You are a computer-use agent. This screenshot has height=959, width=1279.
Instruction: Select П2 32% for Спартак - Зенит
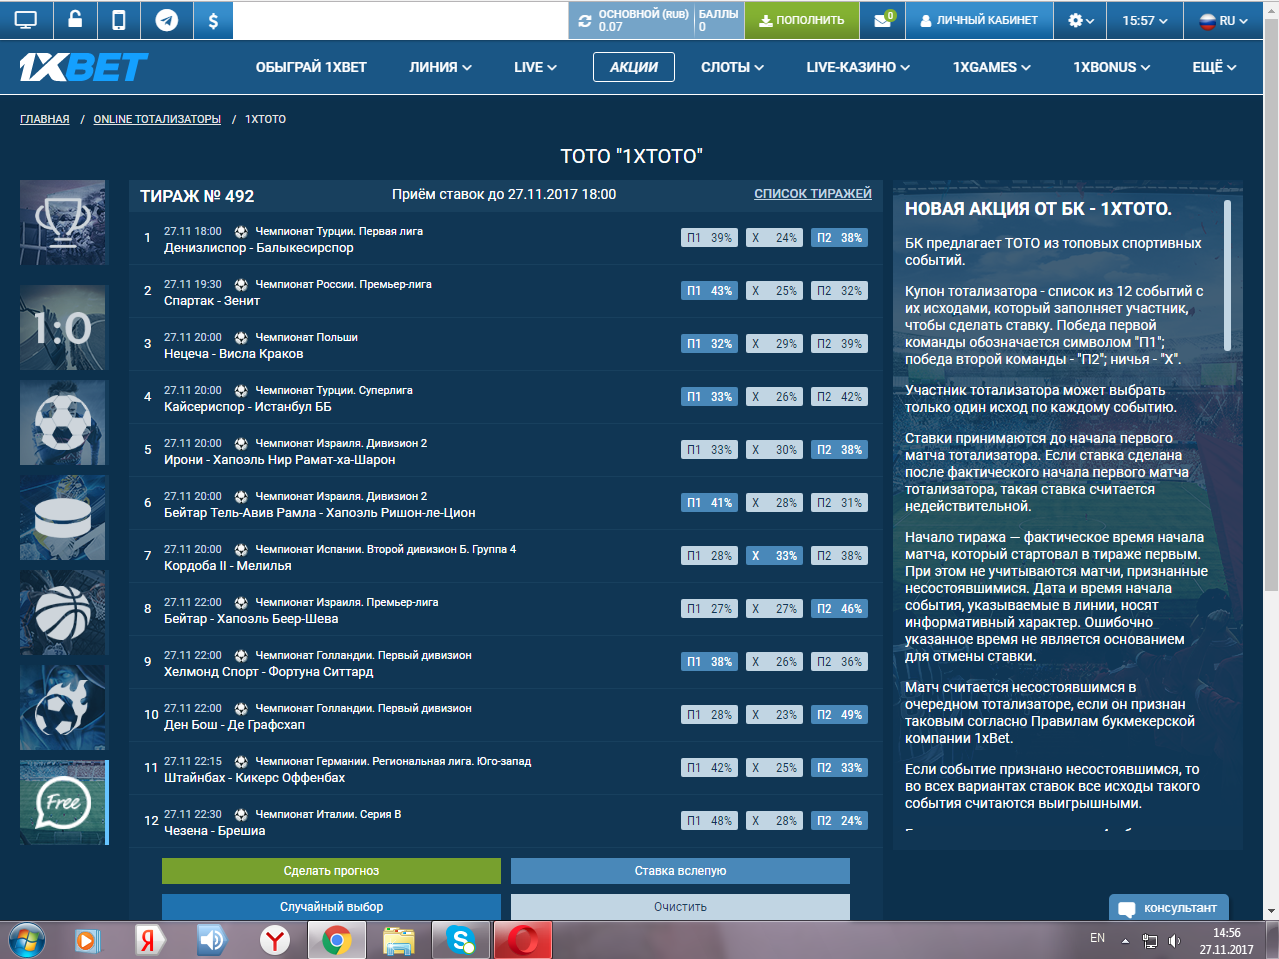coord(839,291)
